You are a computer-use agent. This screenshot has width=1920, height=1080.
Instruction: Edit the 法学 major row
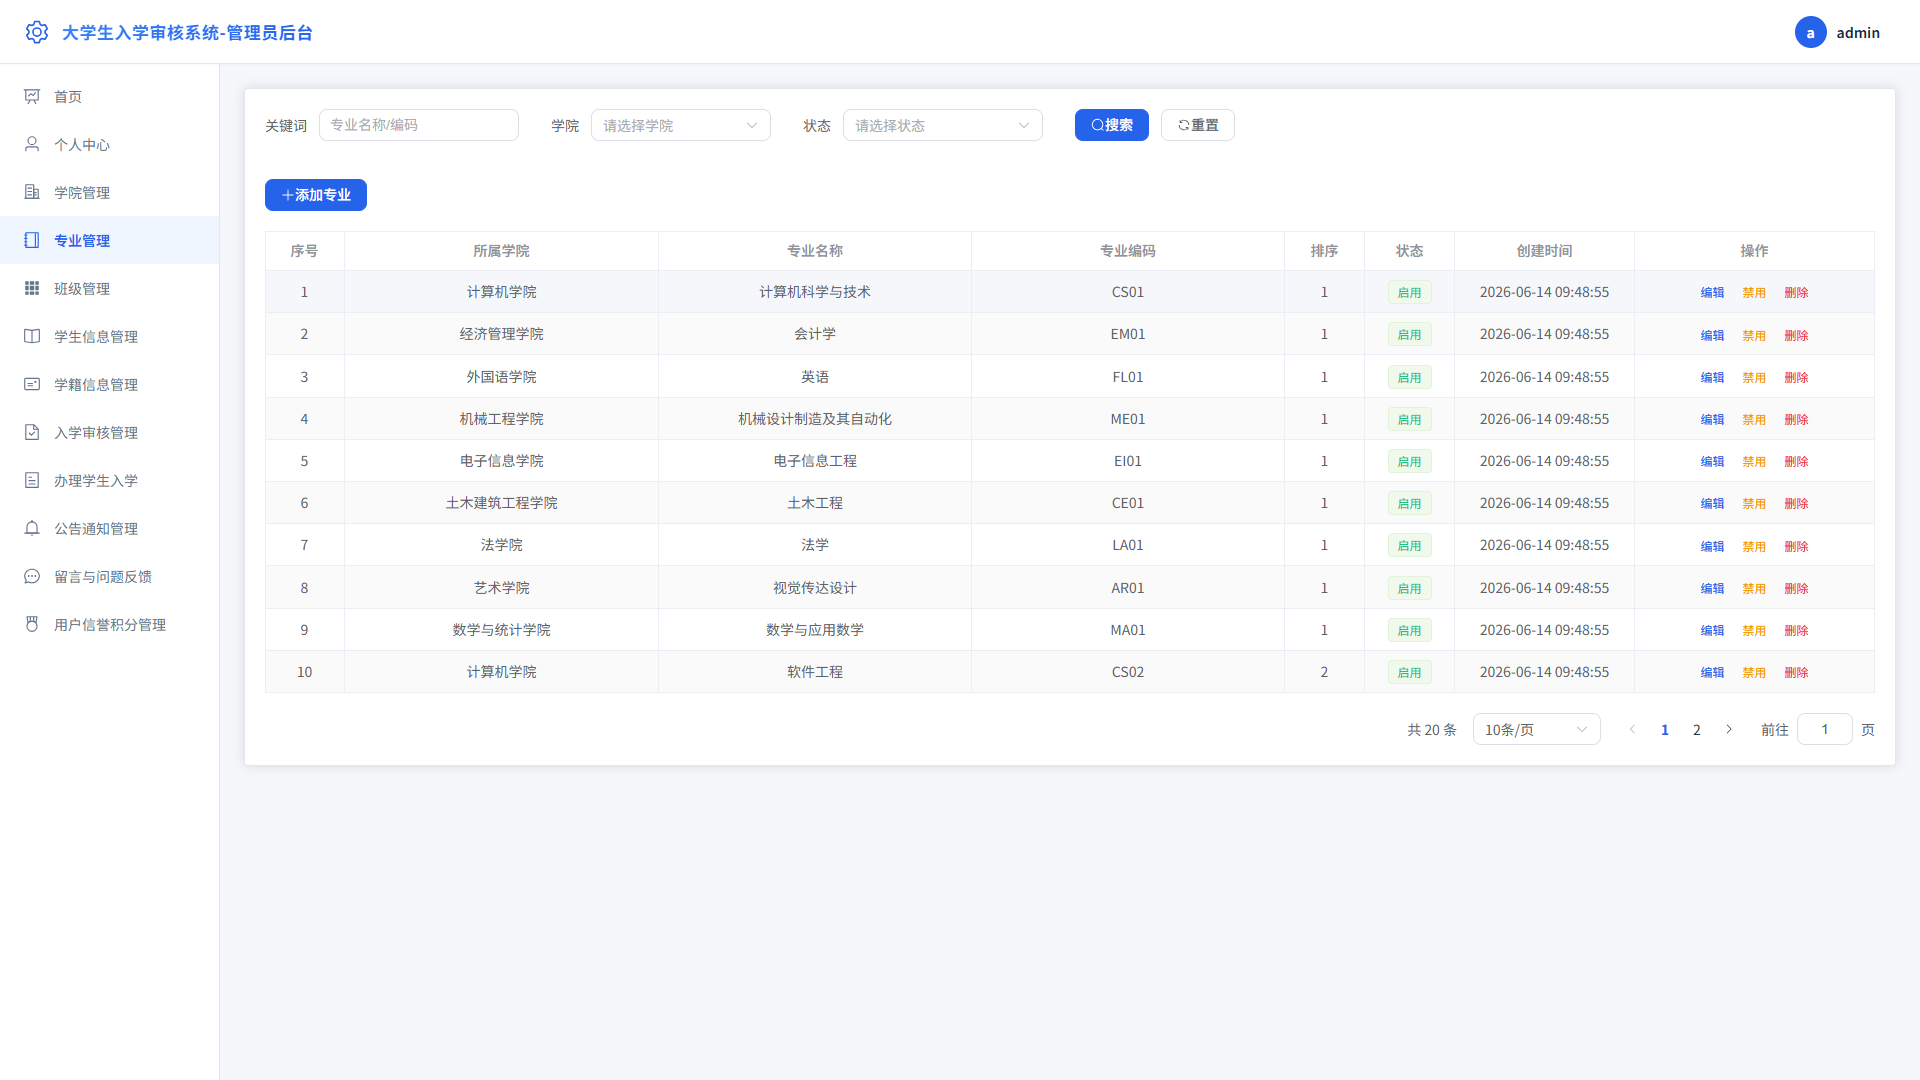click(x=1712, y=546)
